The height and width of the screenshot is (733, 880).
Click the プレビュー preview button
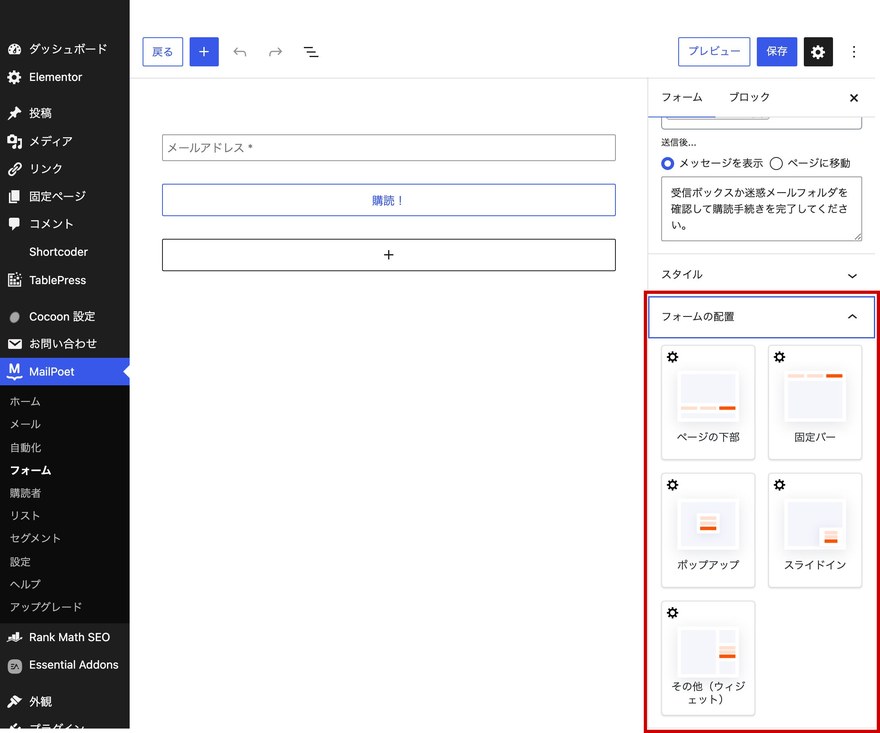[x=714, y=52]
